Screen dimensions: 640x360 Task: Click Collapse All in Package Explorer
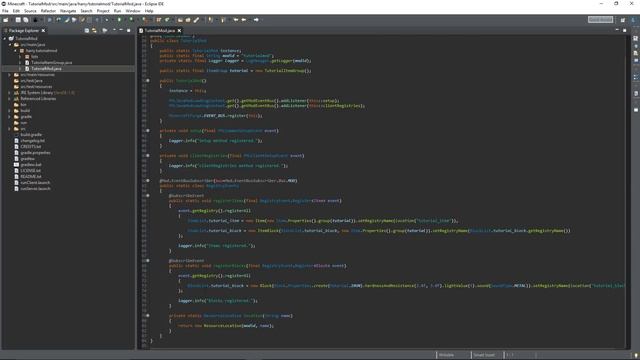coord(87,31)
